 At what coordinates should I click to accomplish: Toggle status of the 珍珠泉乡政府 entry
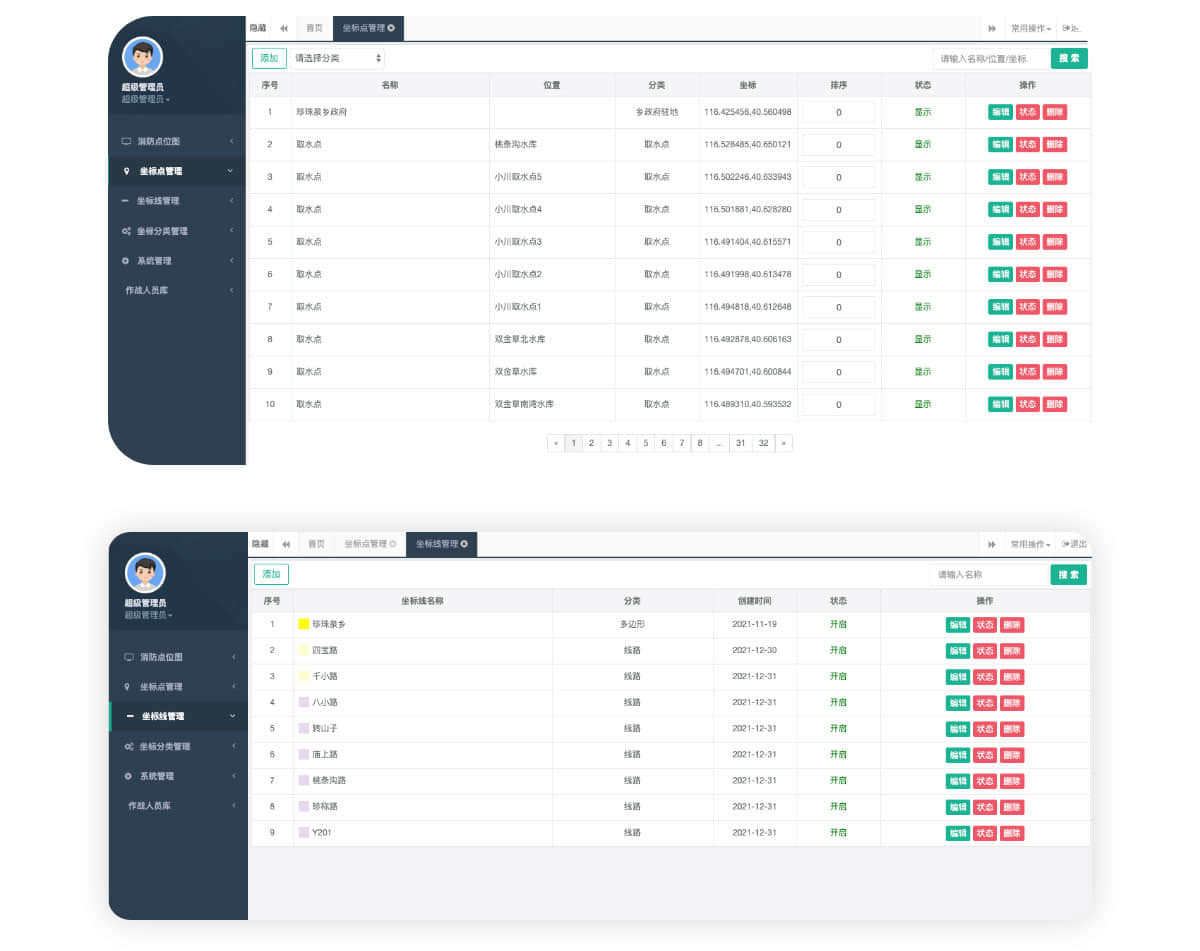pyautogui.click(x=1027, y=112)
